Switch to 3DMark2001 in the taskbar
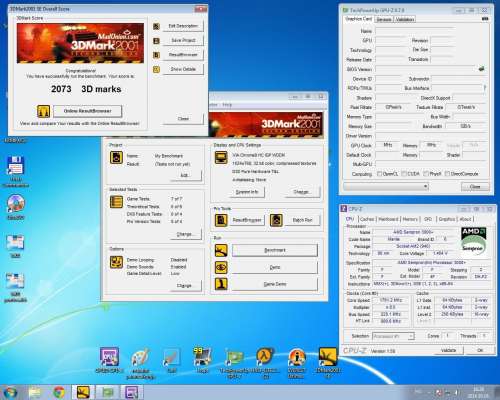The image size is (500, 400). [83, 392]
